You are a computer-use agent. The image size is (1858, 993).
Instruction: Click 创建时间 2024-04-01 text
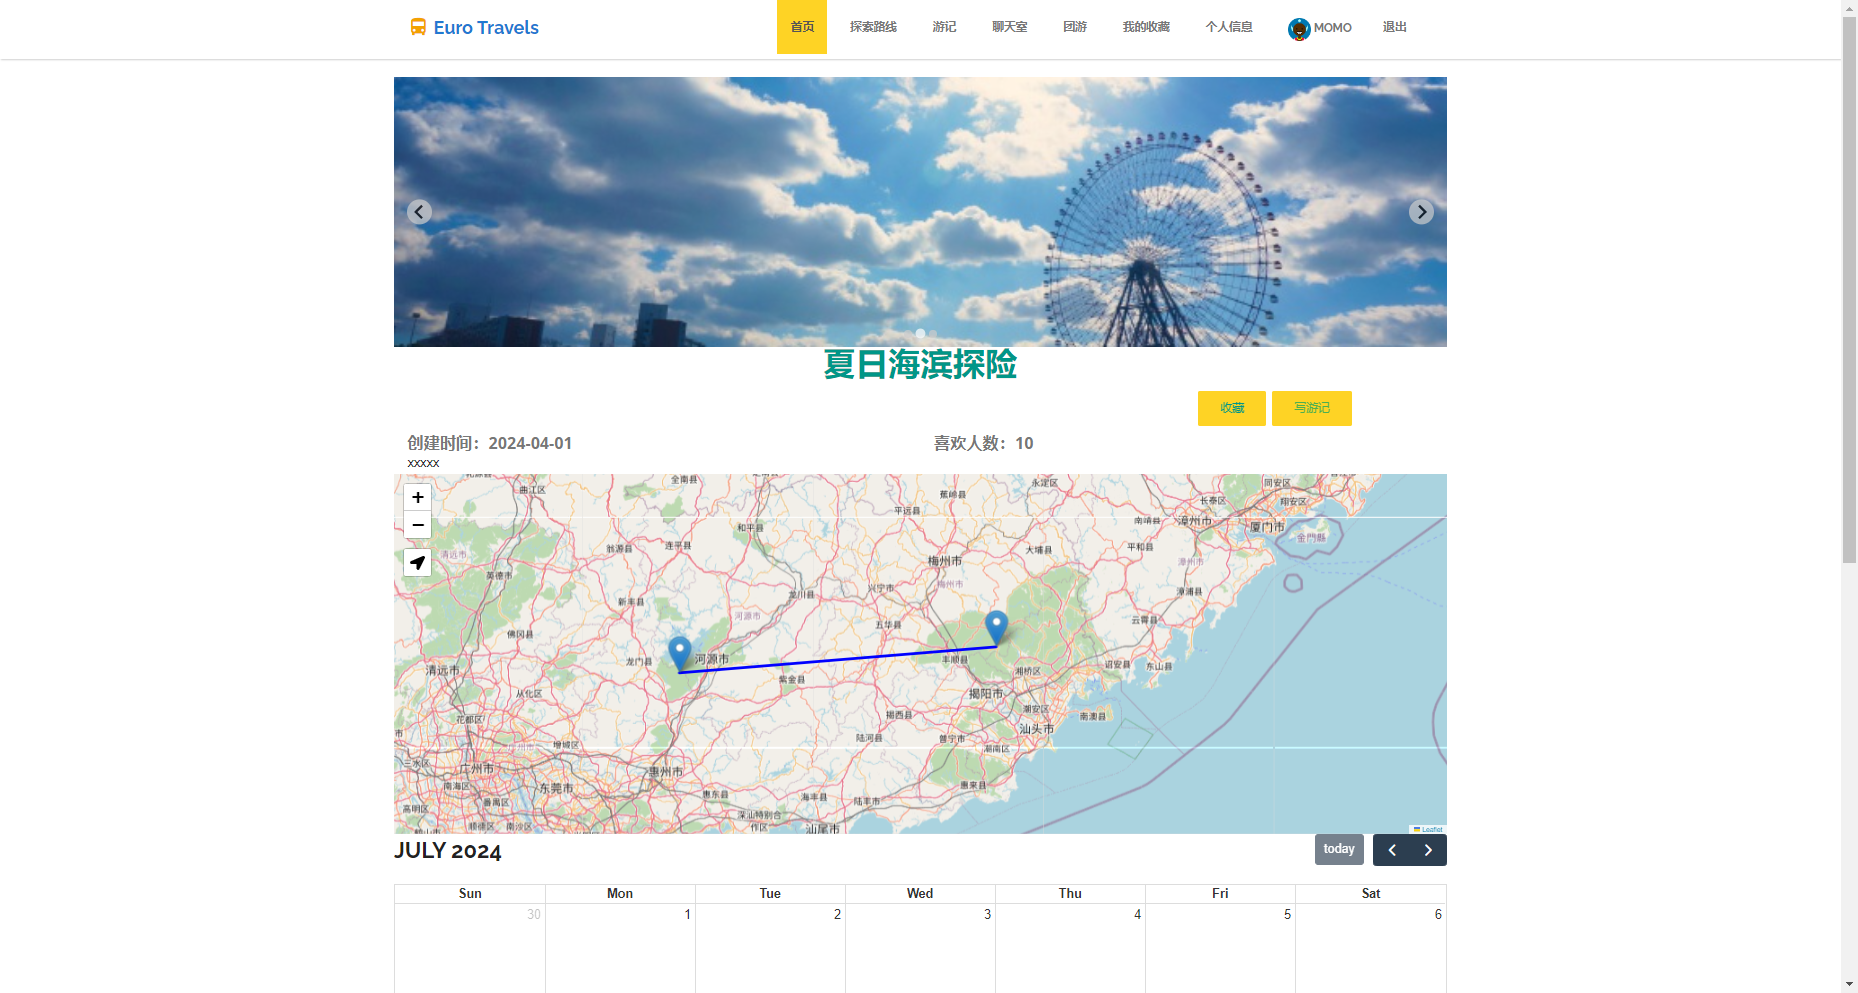coord(489,443)
